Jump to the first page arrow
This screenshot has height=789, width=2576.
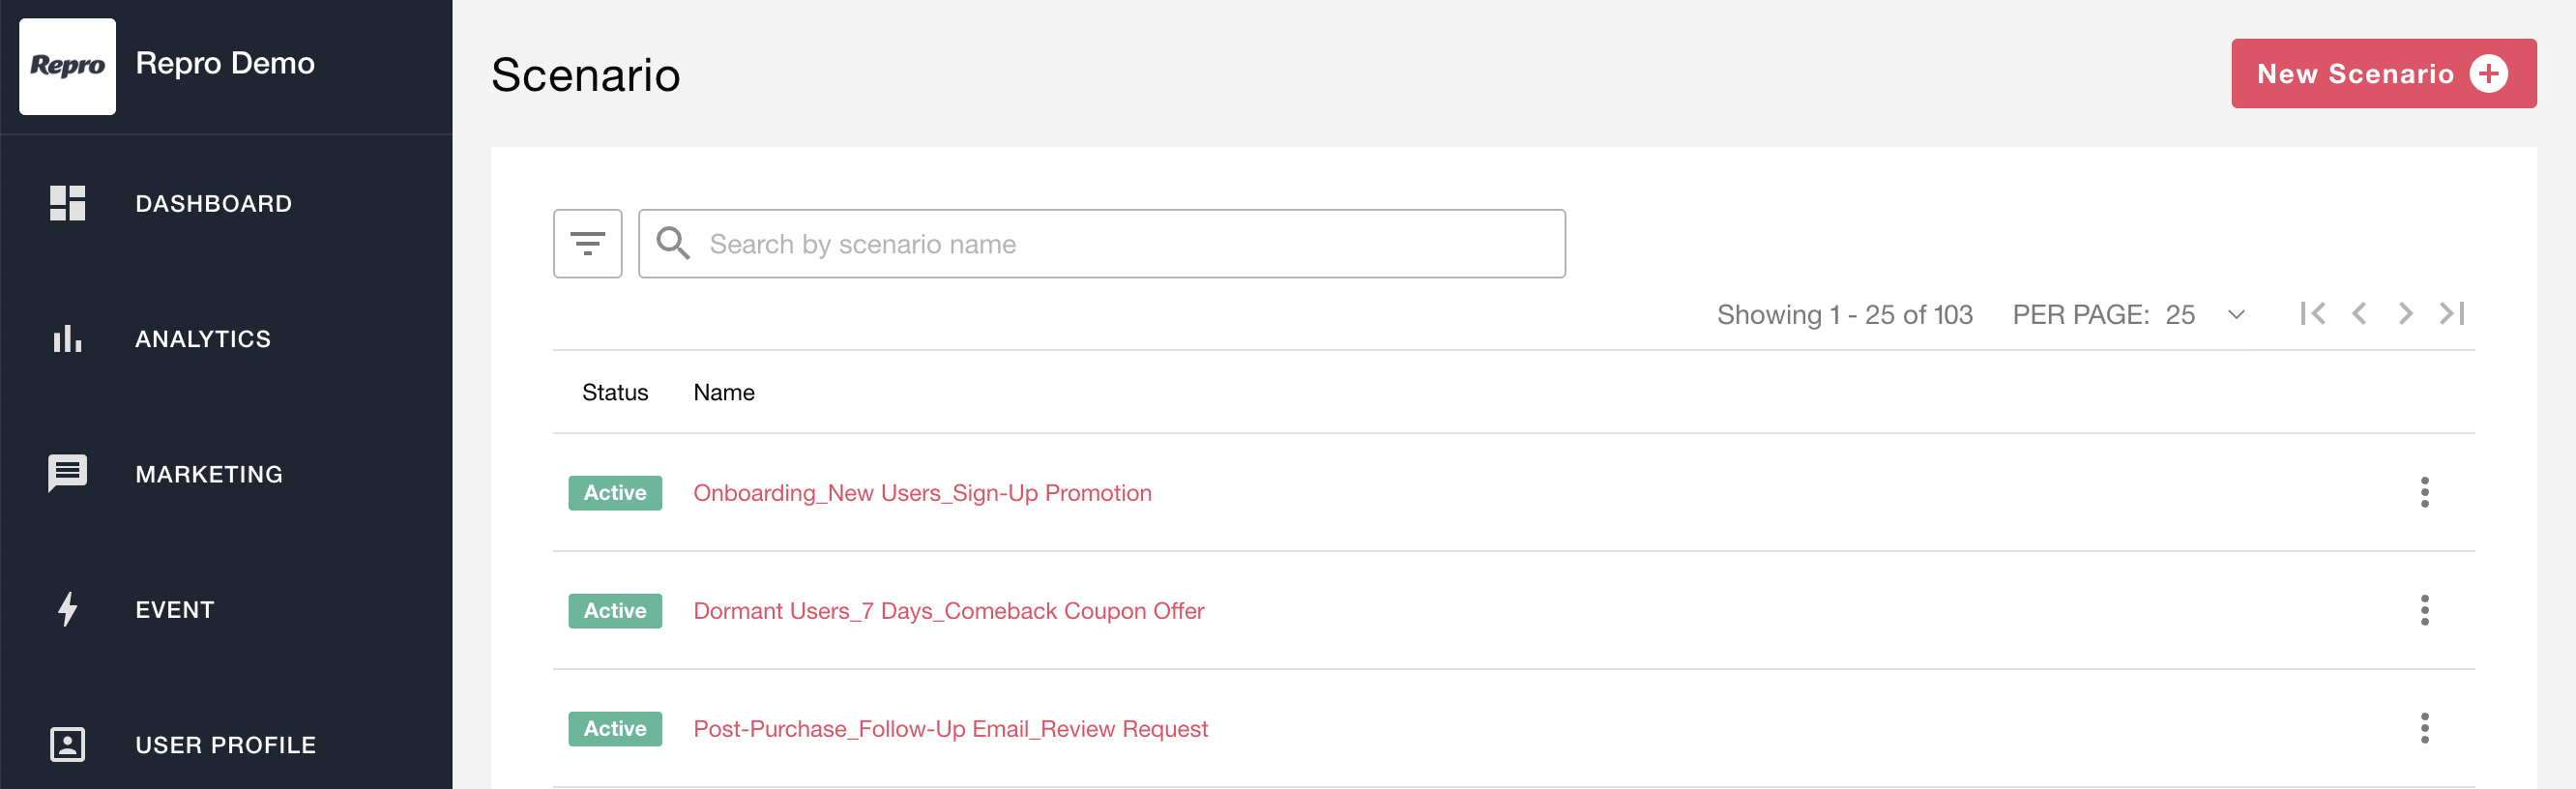tap(2312, 314)
